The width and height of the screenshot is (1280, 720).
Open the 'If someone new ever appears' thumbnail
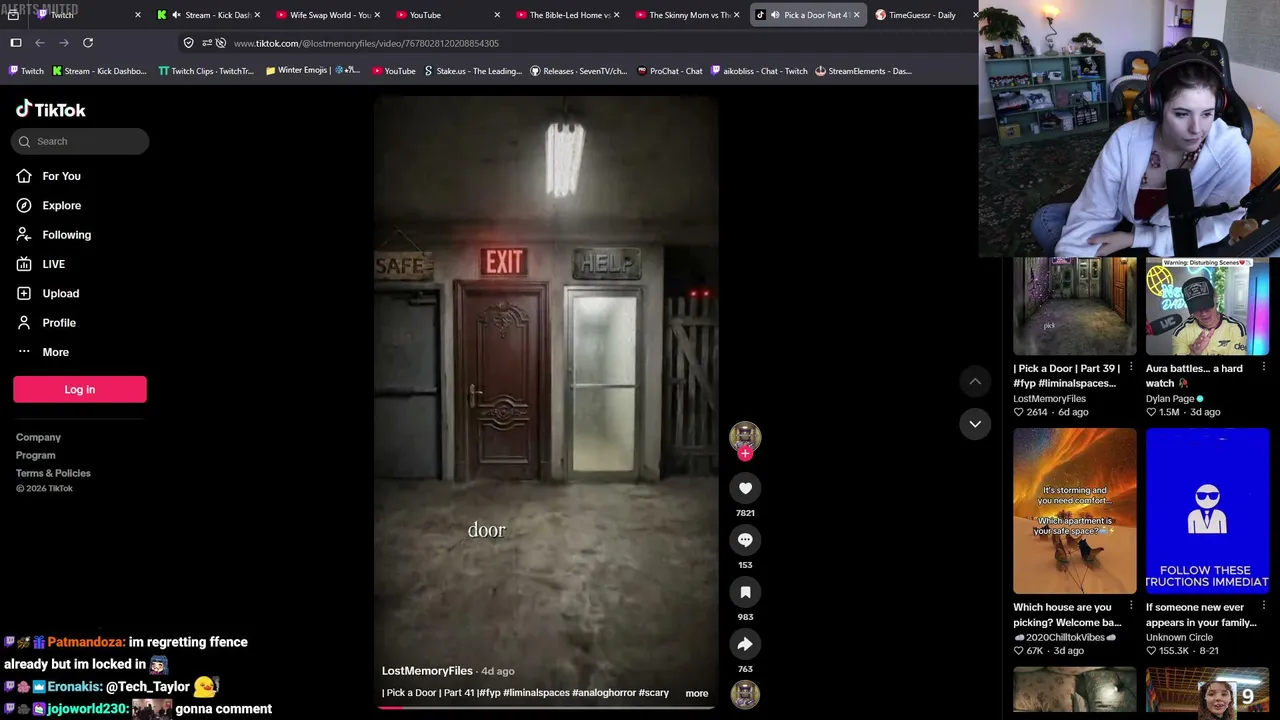(1207, 511)
